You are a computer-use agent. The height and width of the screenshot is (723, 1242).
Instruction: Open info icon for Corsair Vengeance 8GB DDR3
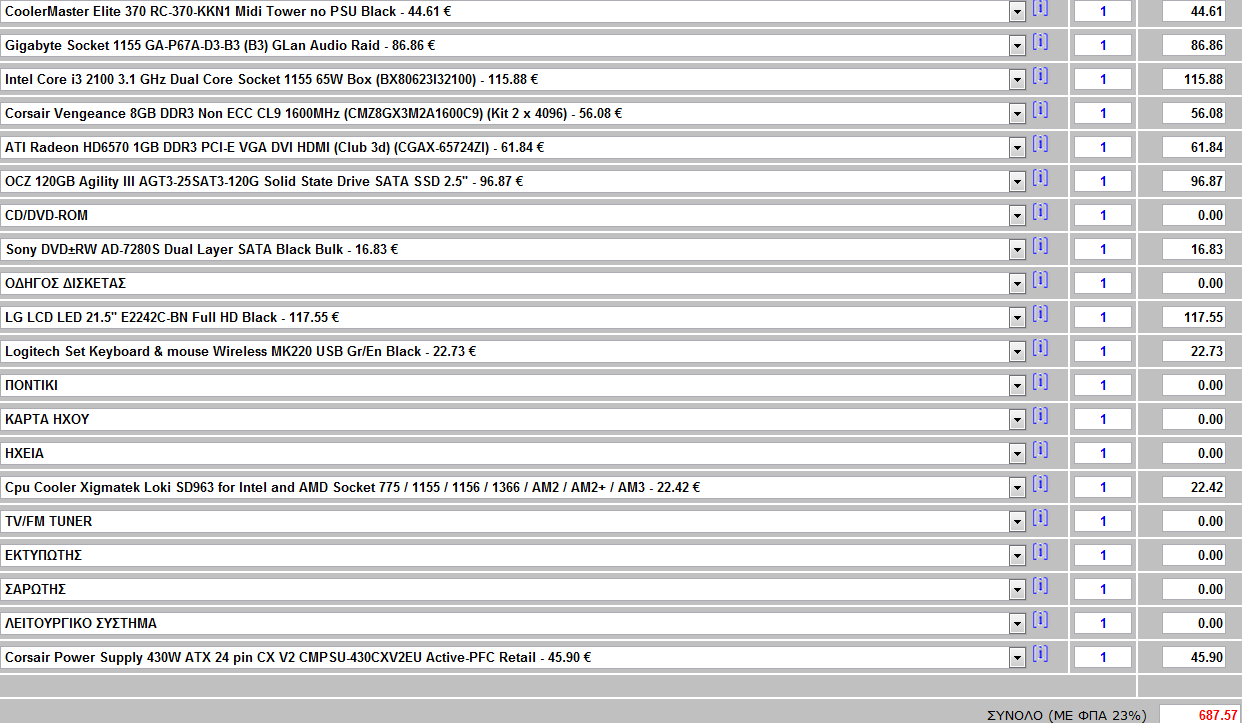click(x=1040, y=110)
